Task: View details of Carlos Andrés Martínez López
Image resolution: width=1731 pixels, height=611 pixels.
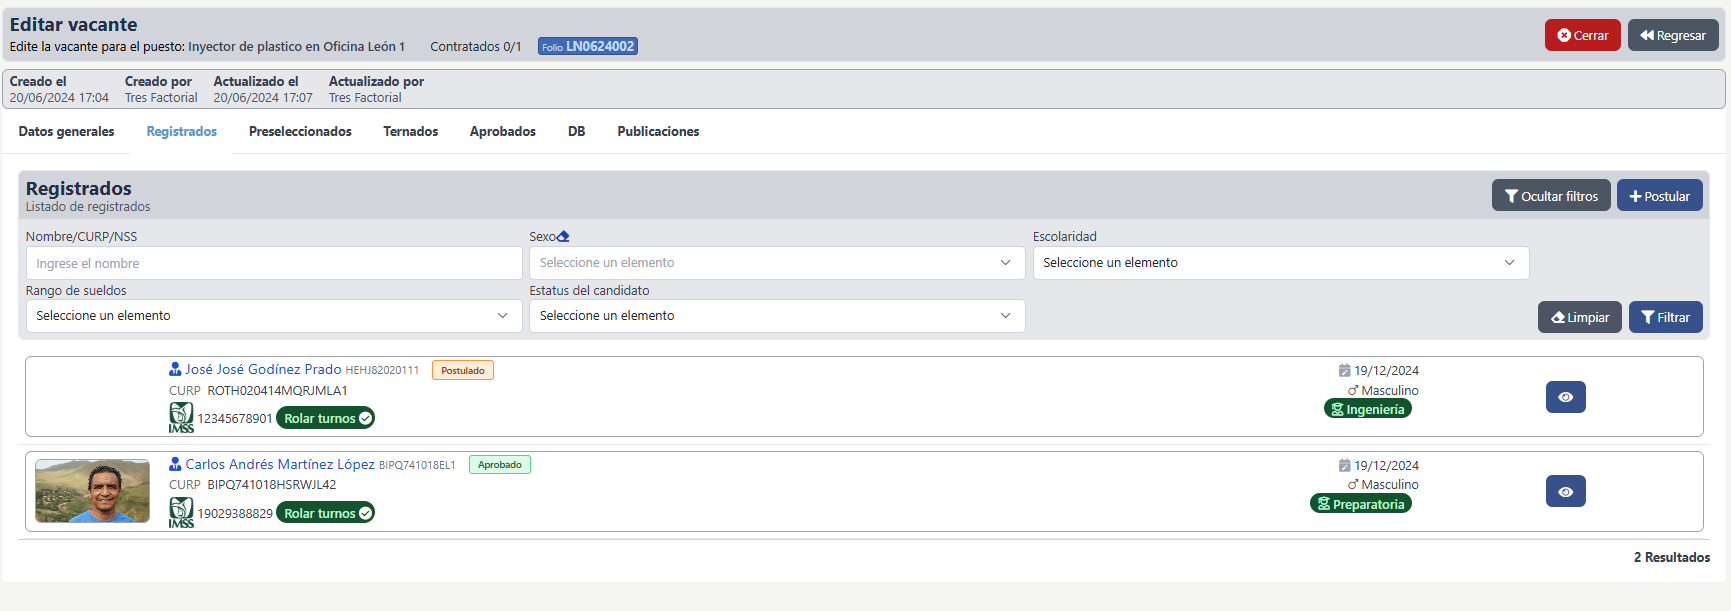Action: (1566, 491)
